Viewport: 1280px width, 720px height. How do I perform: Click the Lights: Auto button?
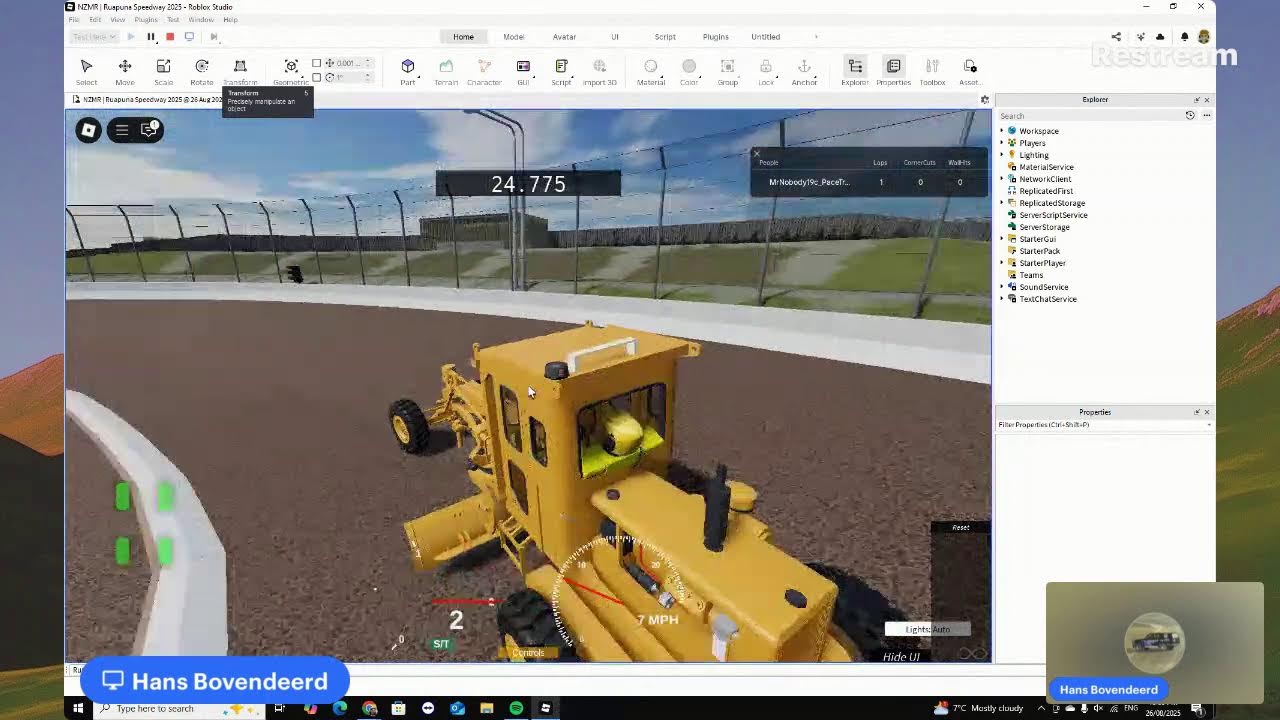click(x=927, y=629)
